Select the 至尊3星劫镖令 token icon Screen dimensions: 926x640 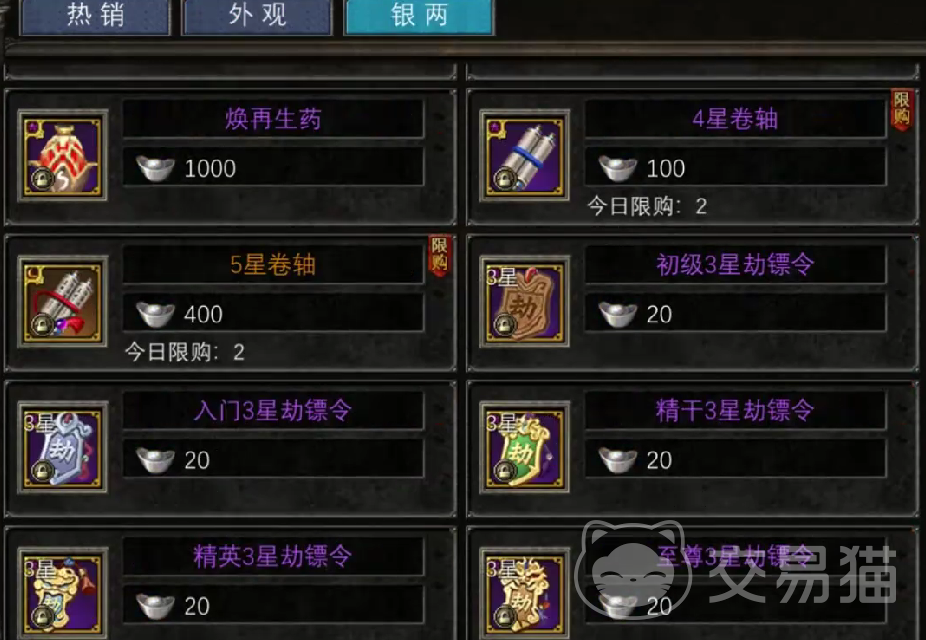point(524,593)
